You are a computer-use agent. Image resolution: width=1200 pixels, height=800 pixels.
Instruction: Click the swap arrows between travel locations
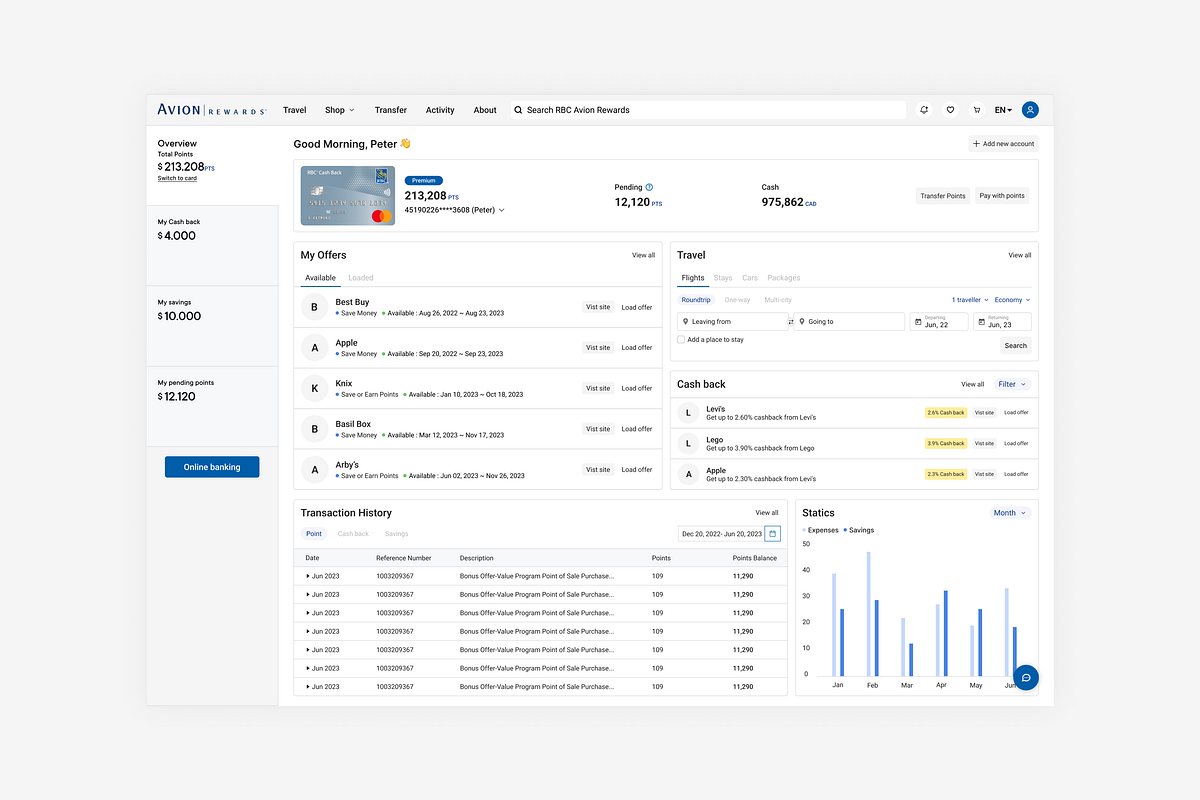click(791, 322)
